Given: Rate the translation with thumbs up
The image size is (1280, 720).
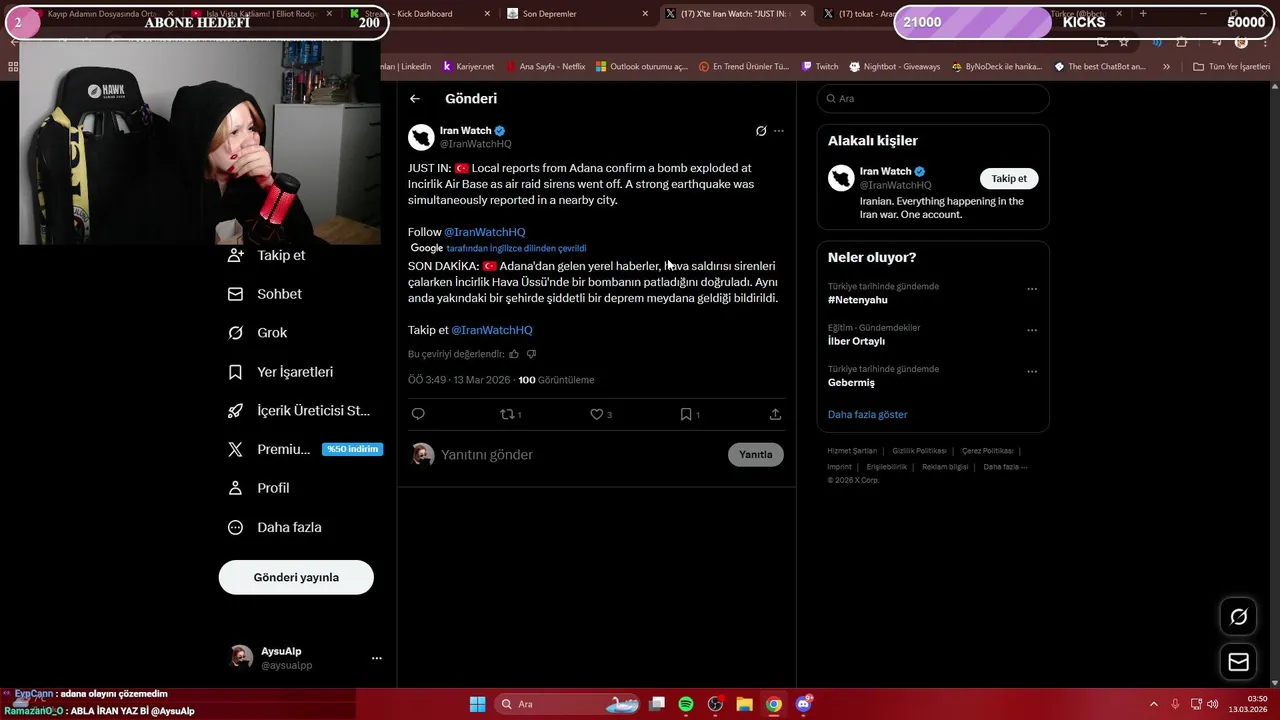Looking at the screenshot, I should 514,354.
